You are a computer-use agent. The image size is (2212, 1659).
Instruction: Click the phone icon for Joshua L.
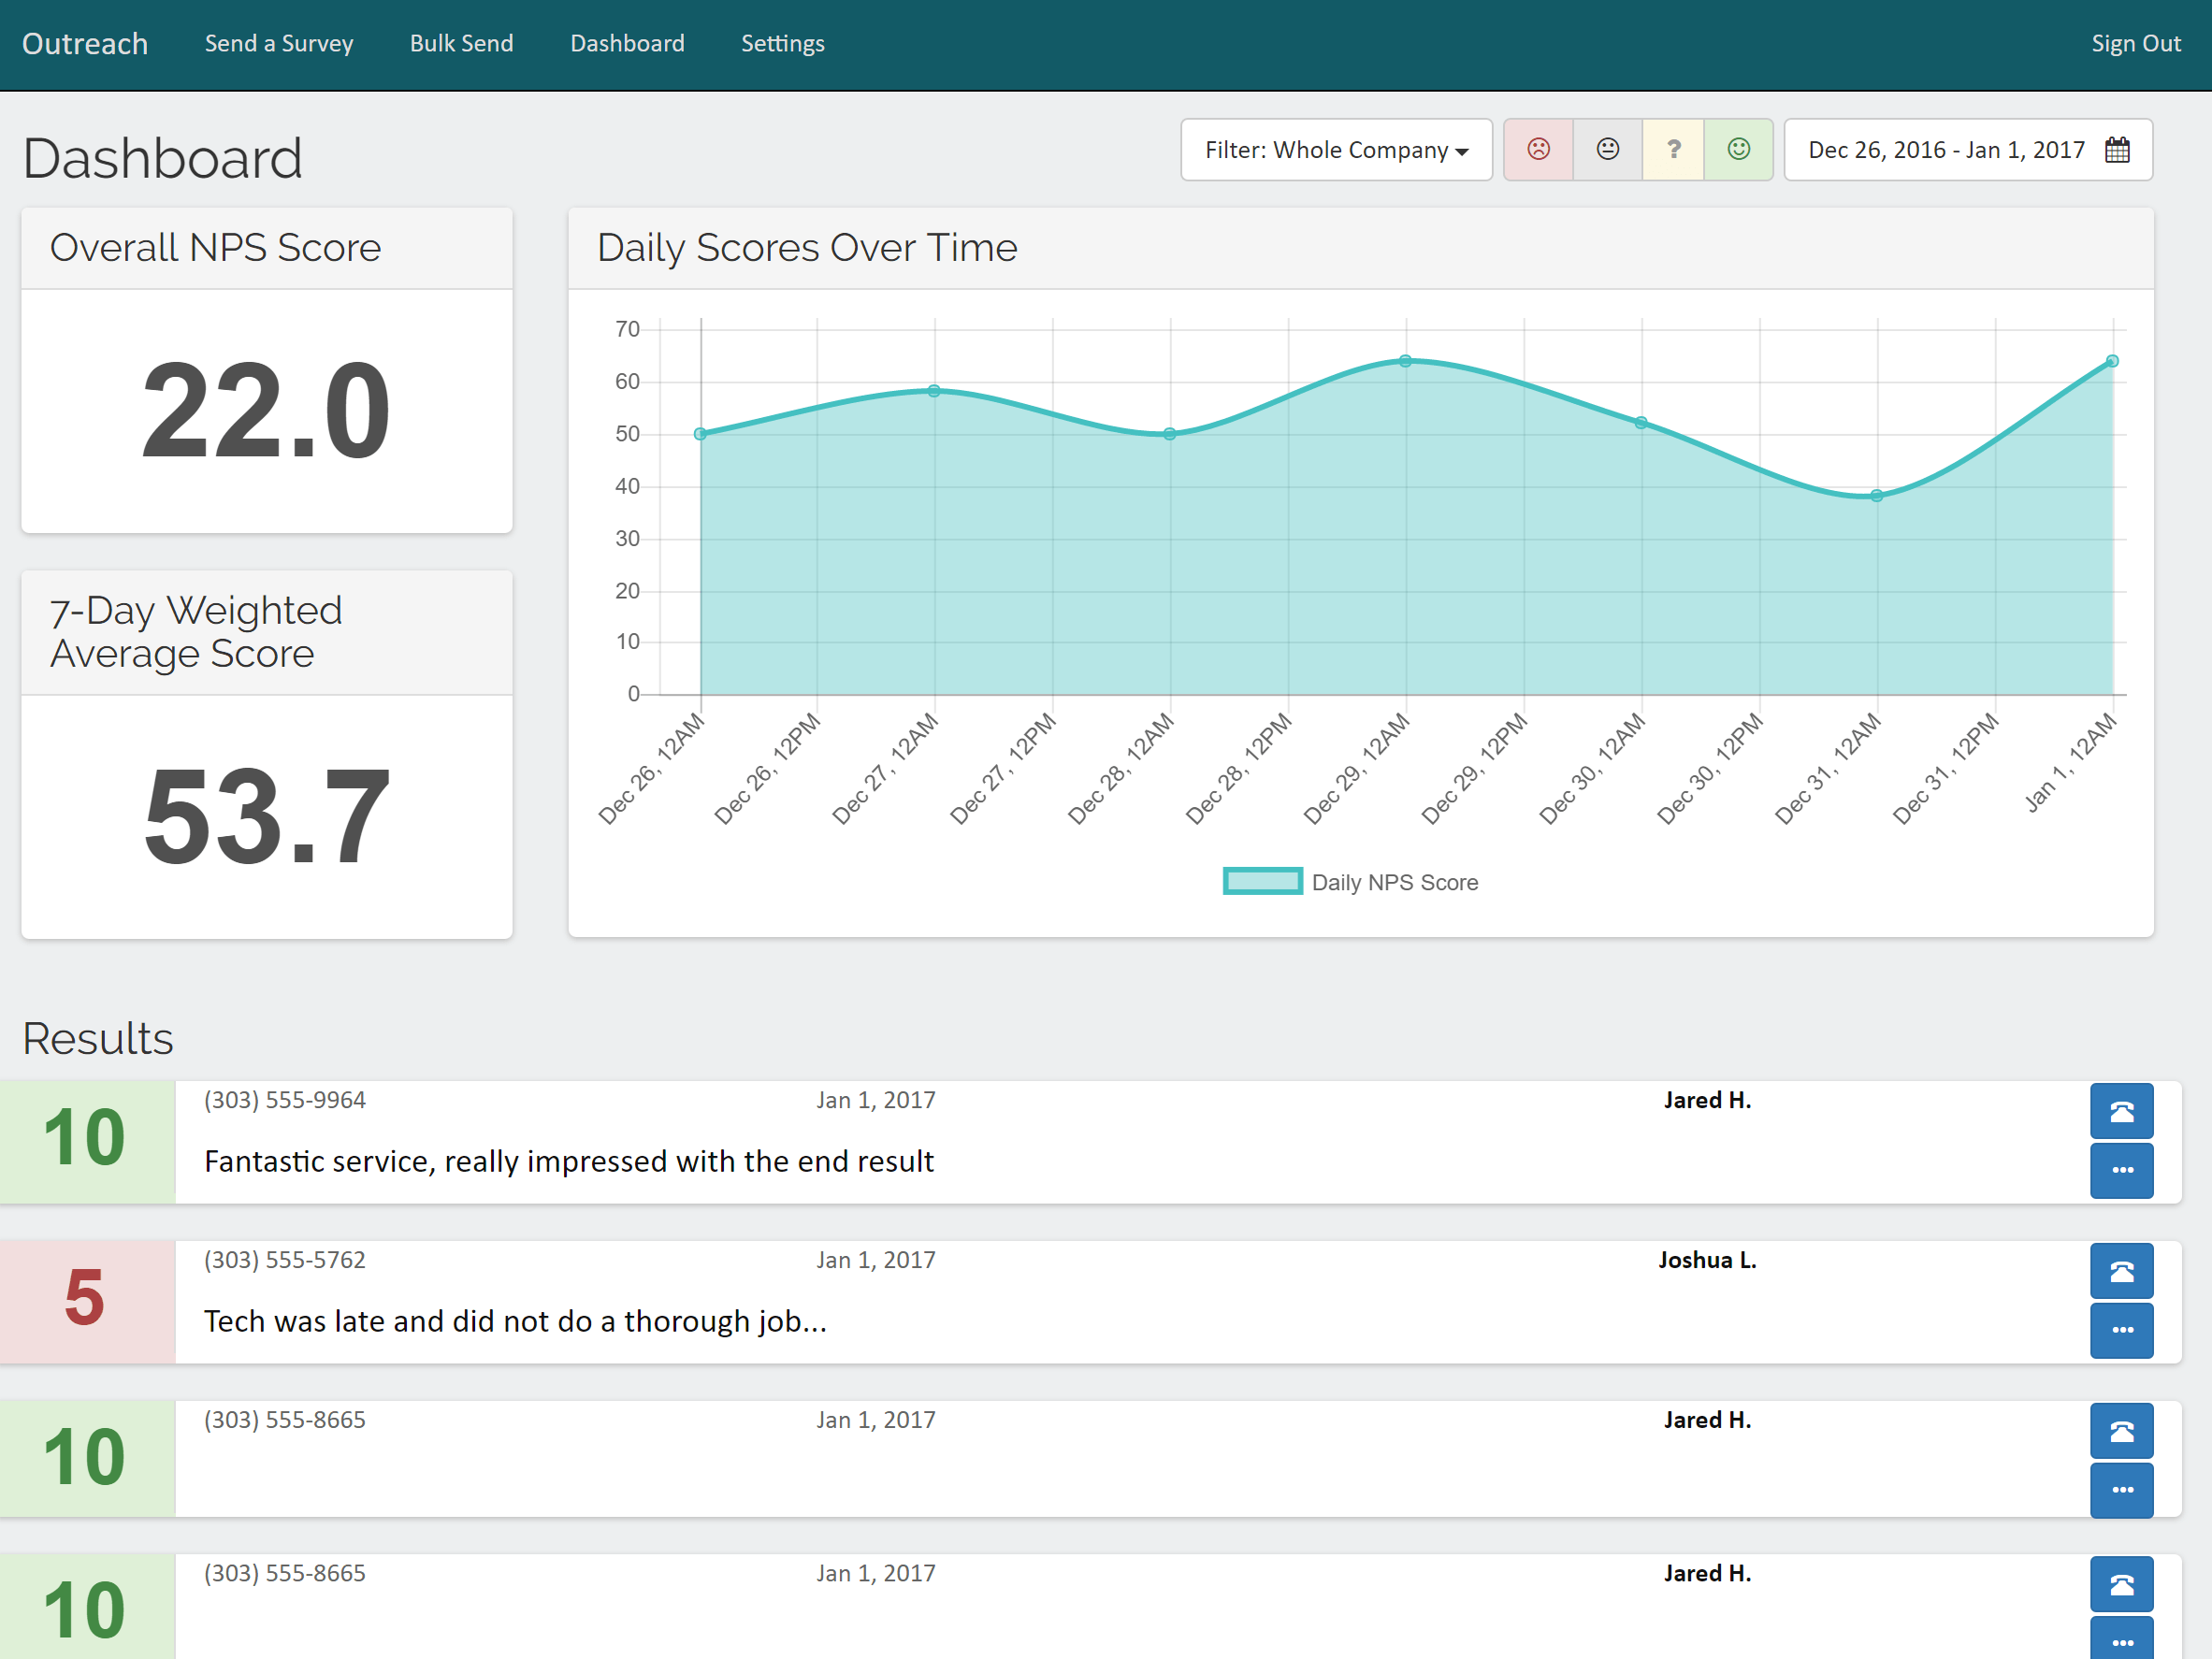point(2121,1271)
